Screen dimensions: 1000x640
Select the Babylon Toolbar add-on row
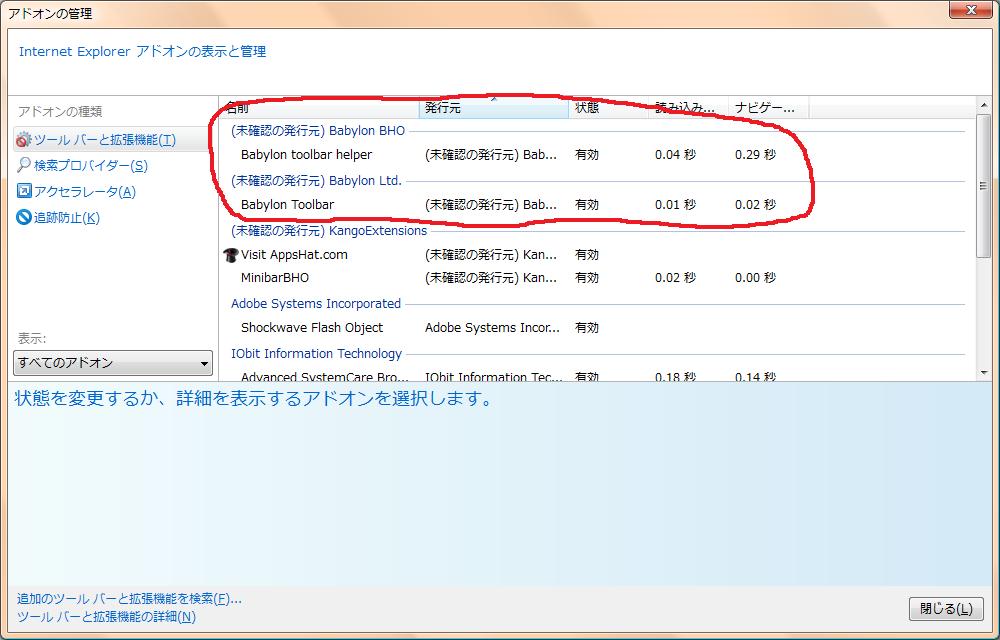pos(596,205)
